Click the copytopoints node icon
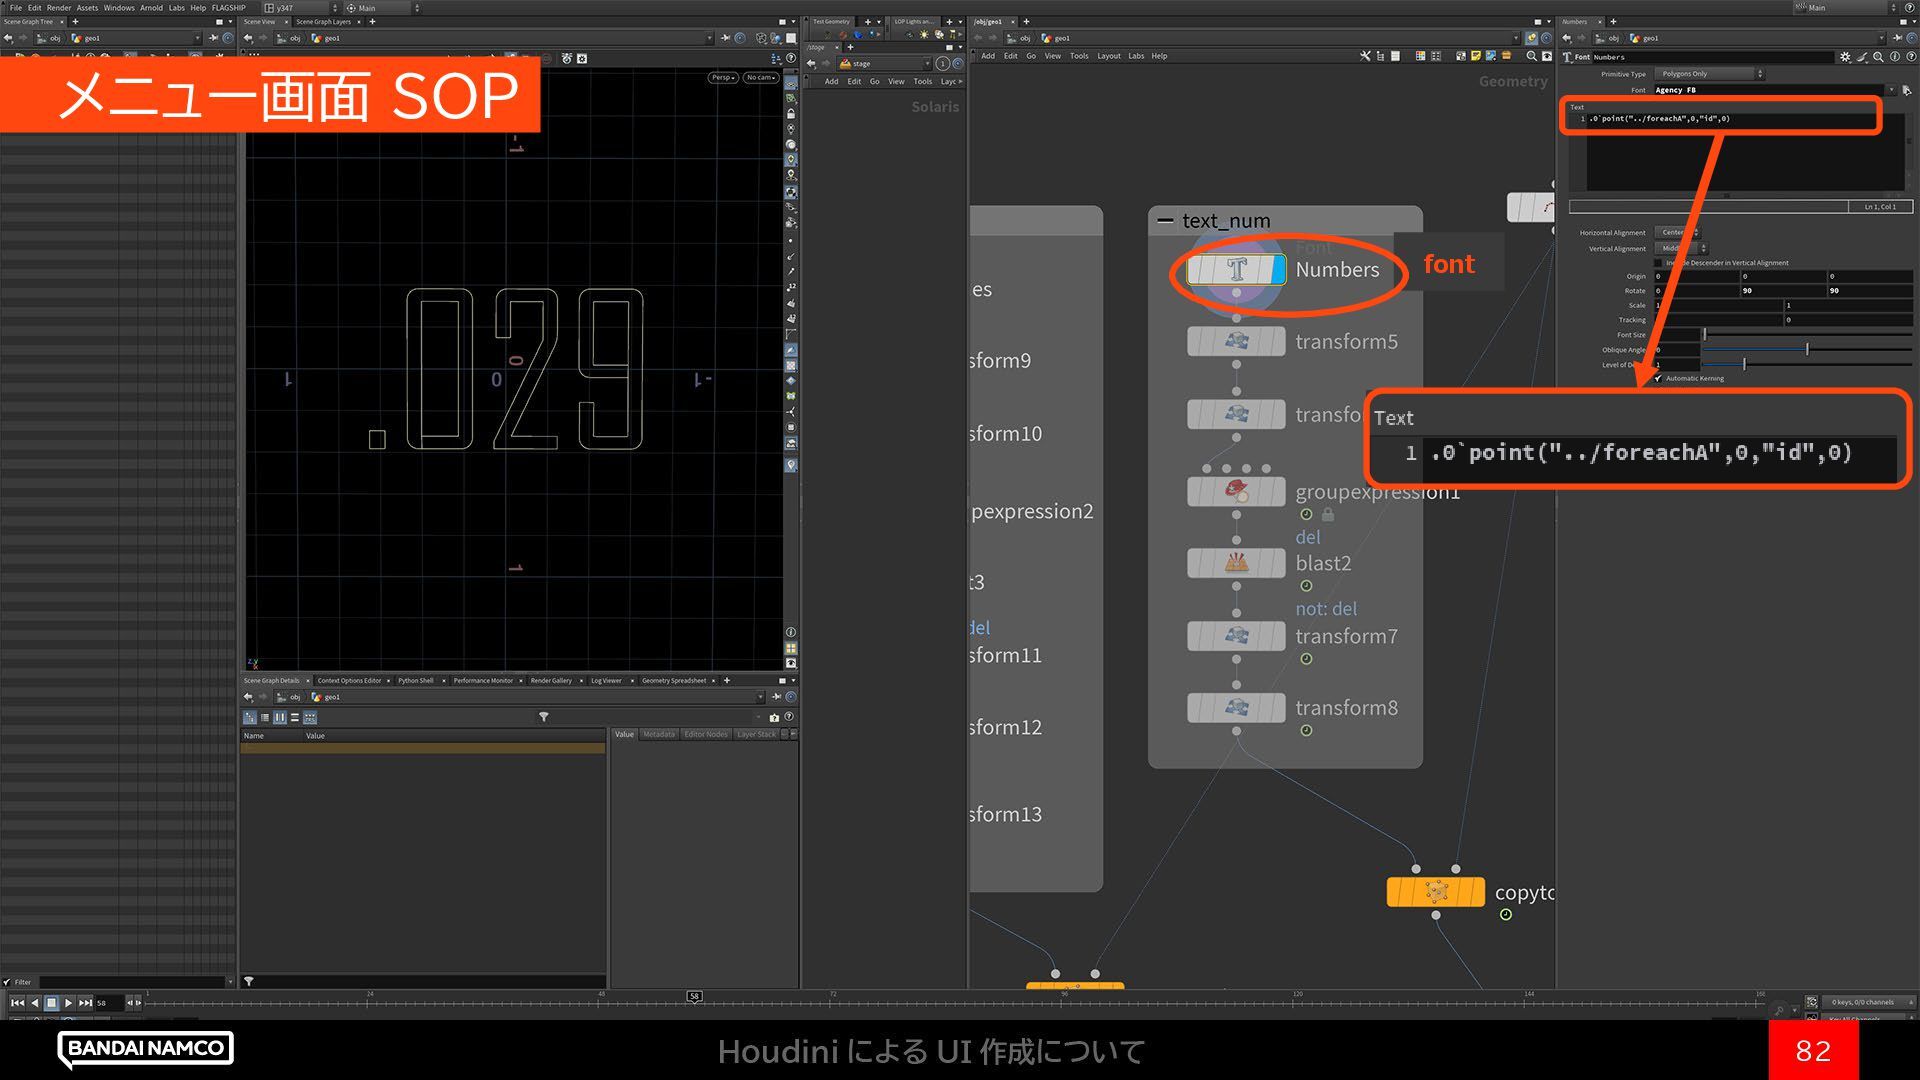The height and width of the screenshot is (1080, 1920). point(1435,892)
